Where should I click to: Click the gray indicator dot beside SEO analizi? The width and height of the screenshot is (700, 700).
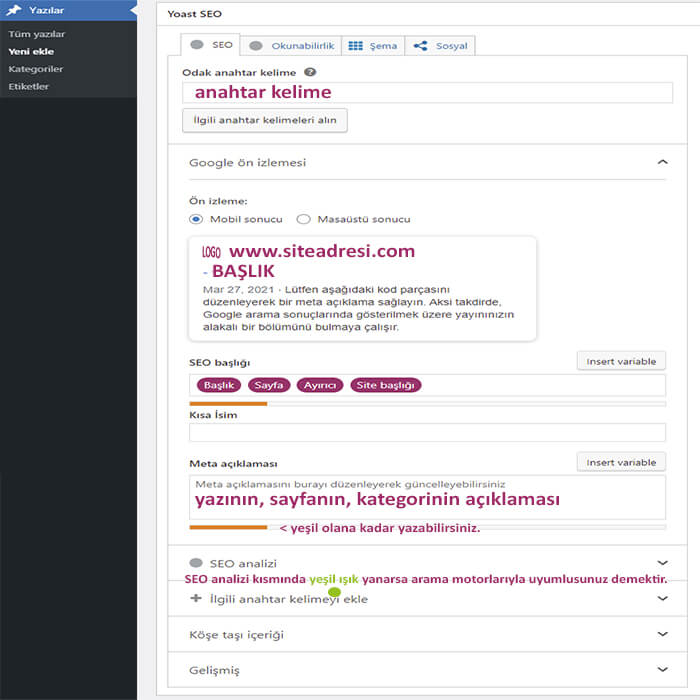pos(196,562)
